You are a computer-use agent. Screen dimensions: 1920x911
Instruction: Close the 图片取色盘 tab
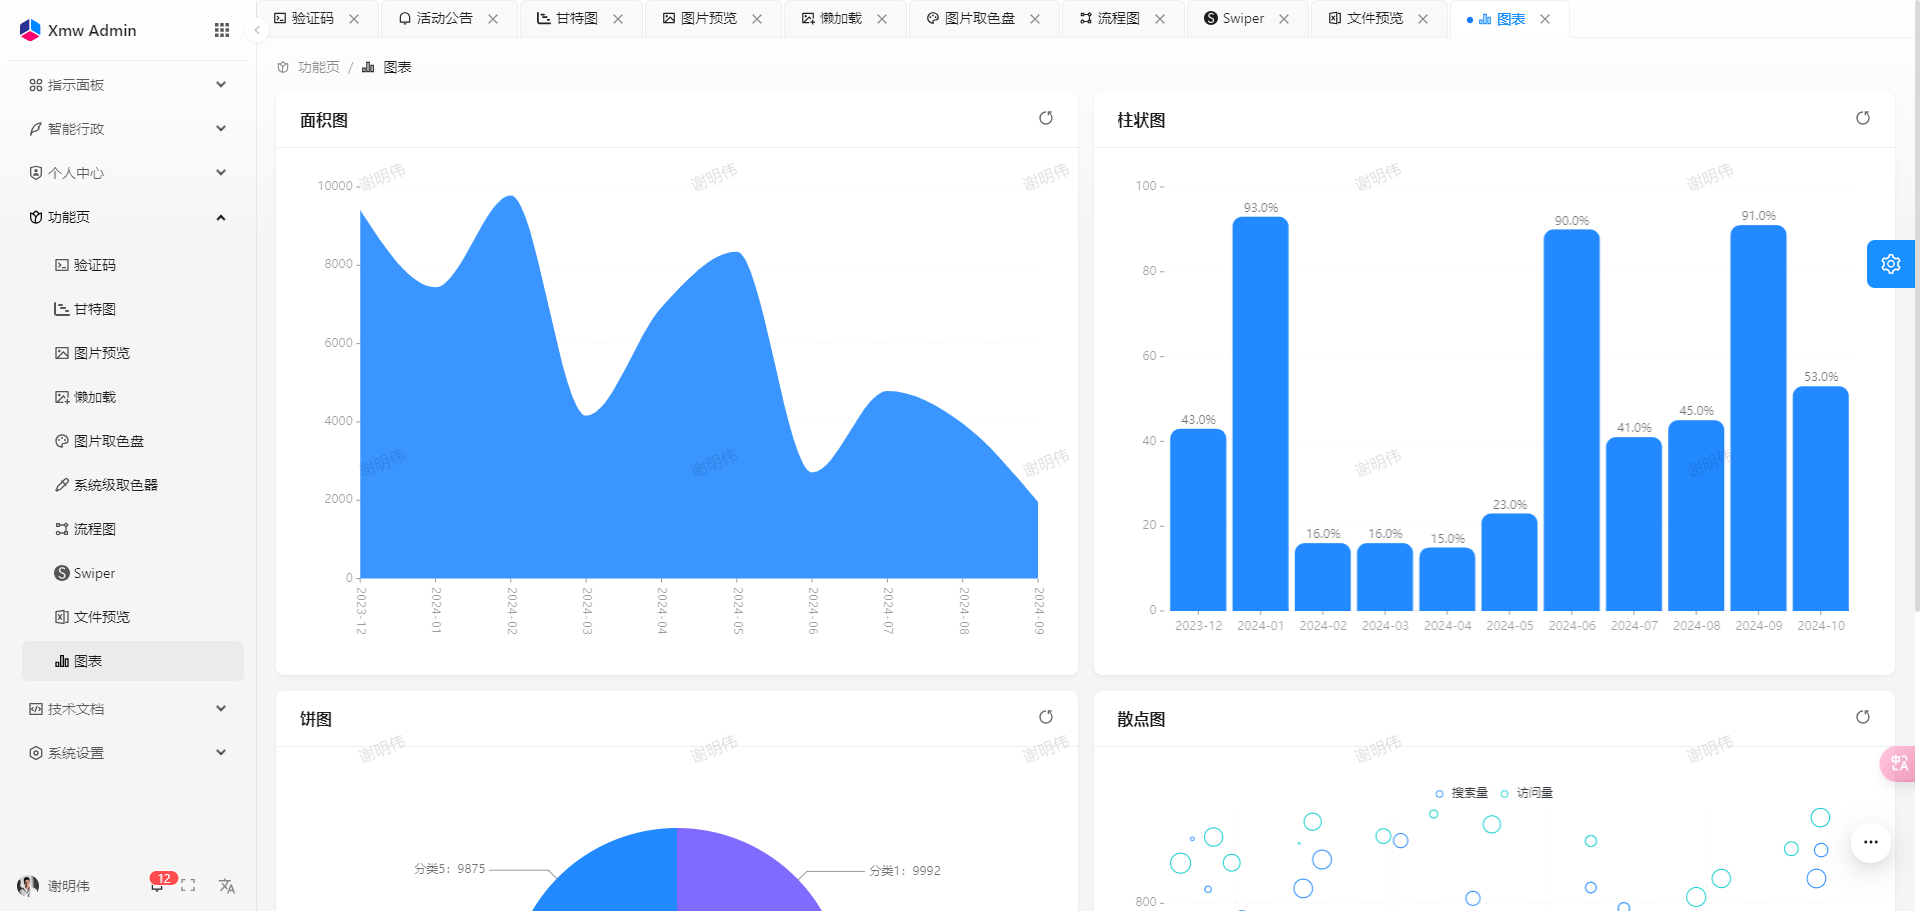pos(1035,19)
